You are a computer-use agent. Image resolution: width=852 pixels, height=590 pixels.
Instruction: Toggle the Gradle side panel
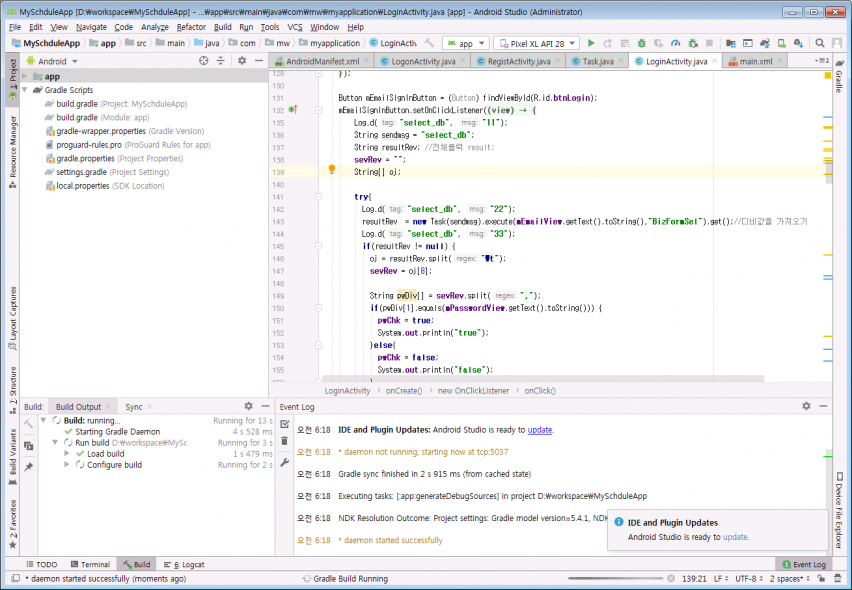coord(839,76)
